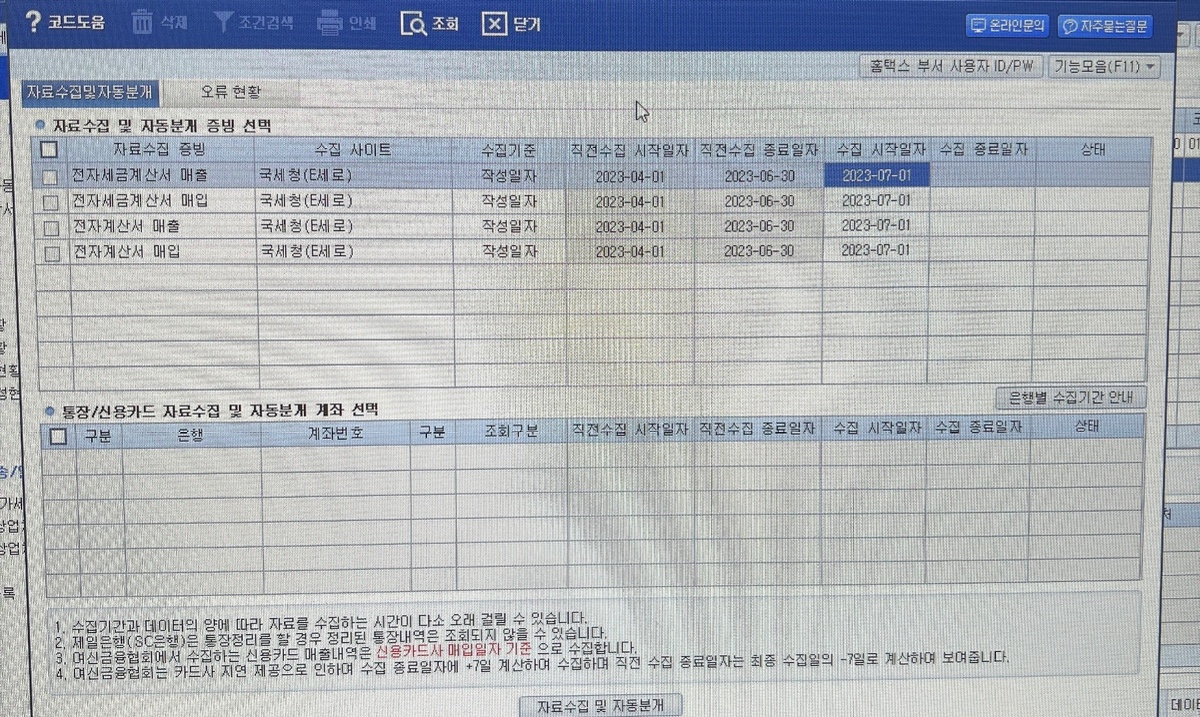Click 직전수집 시작일자 2023-04-01 for 전자계산서 매출

click(x=630, y=226)
